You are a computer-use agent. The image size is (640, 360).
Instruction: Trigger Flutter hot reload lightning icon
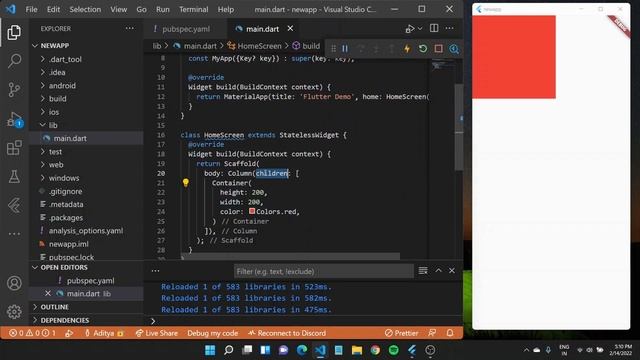point(407,49)
